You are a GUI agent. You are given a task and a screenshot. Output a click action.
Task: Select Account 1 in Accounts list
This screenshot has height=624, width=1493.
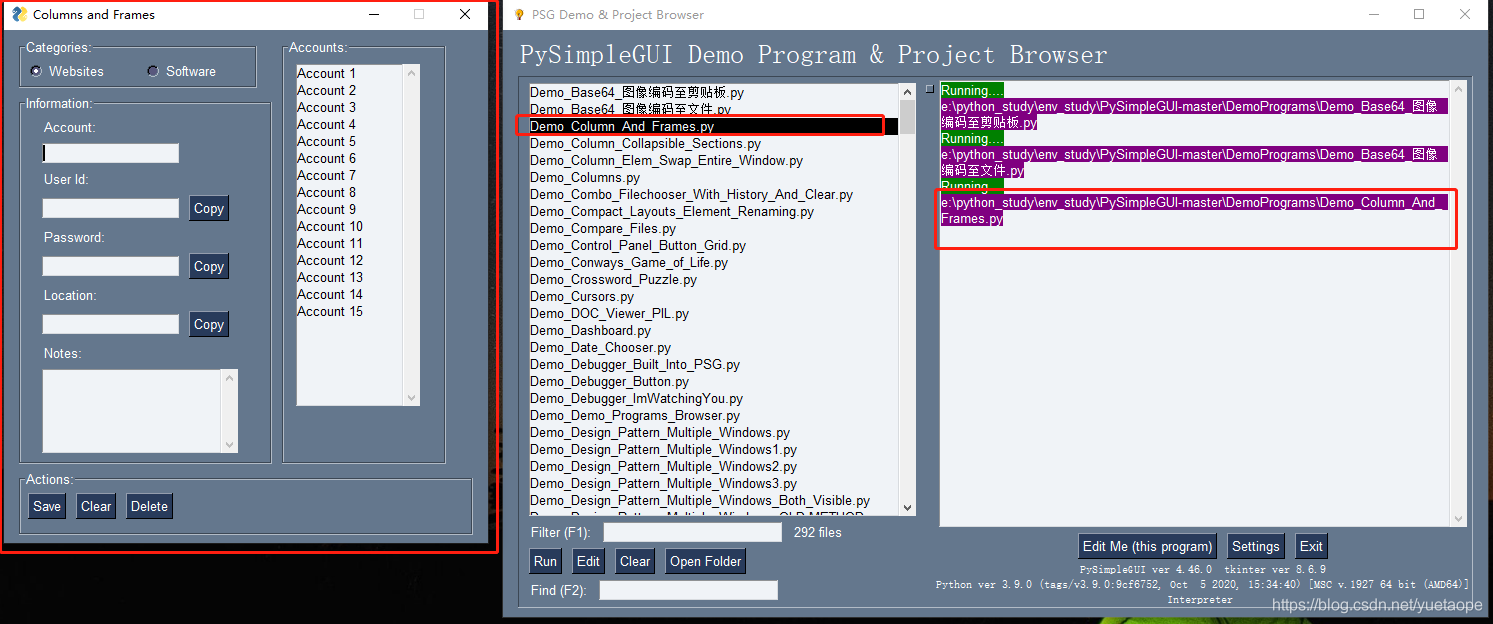click(349, 73)
